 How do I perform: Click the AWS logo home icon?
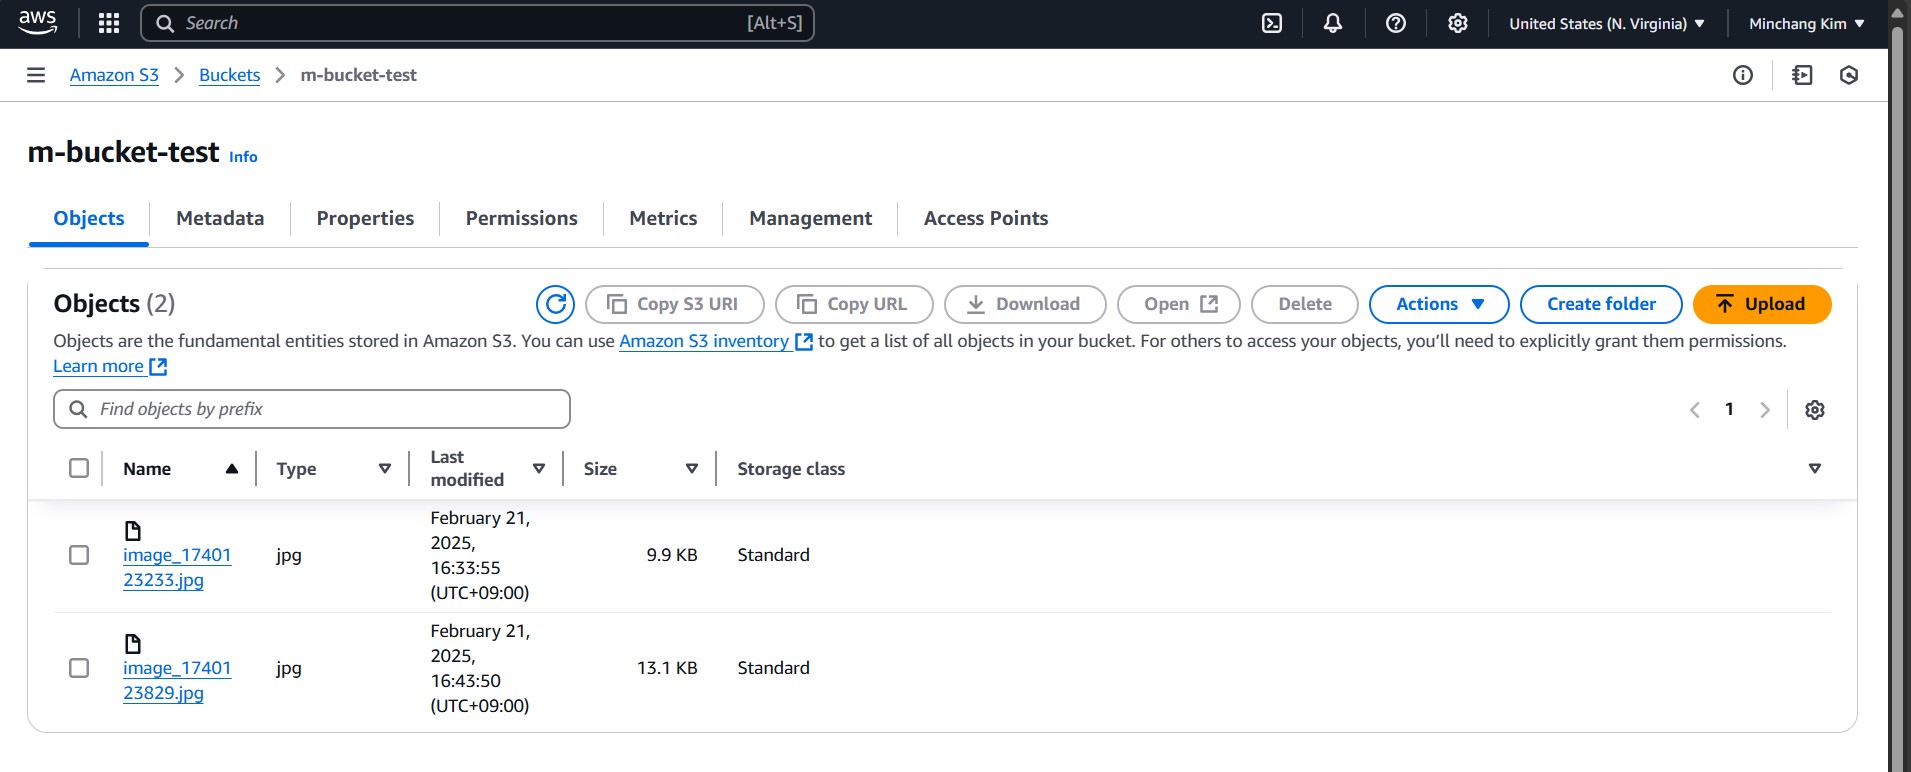pos(38,23)
